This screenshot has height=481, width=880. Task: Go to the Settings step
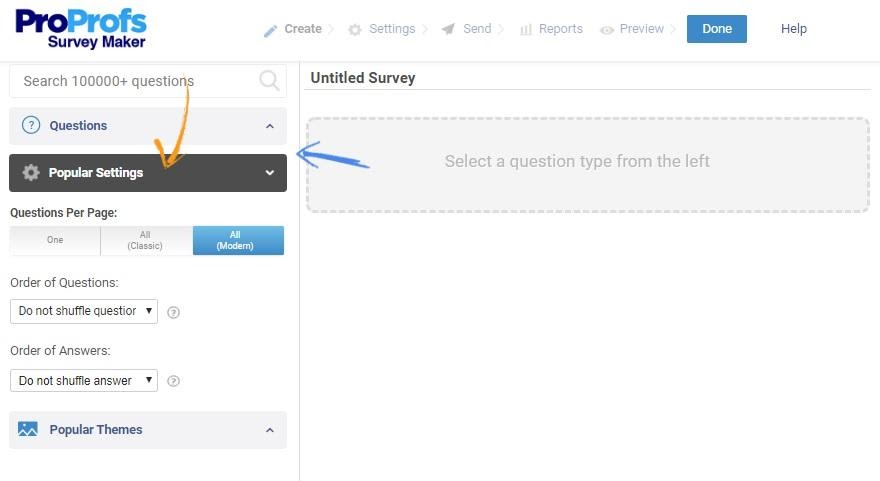click(391, 29)
